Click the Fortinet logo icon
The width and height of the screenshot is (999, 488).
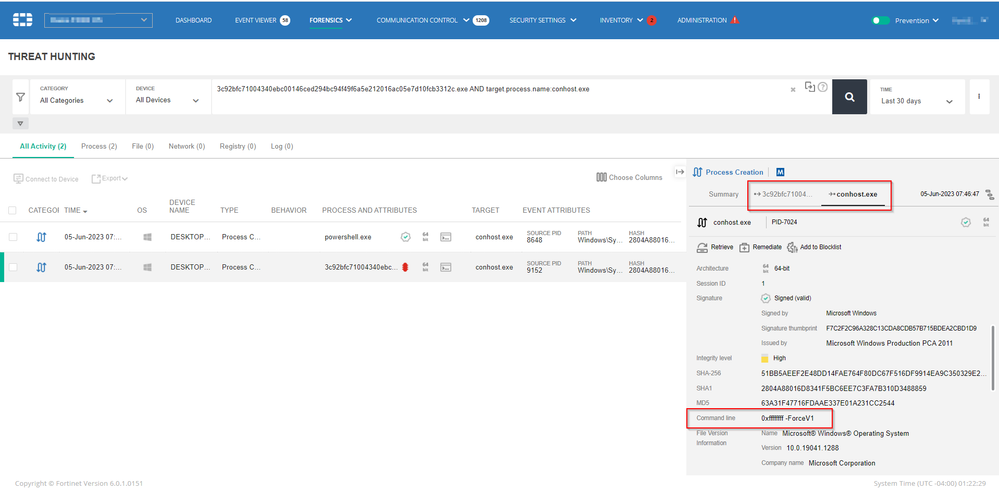click(22, 20)
